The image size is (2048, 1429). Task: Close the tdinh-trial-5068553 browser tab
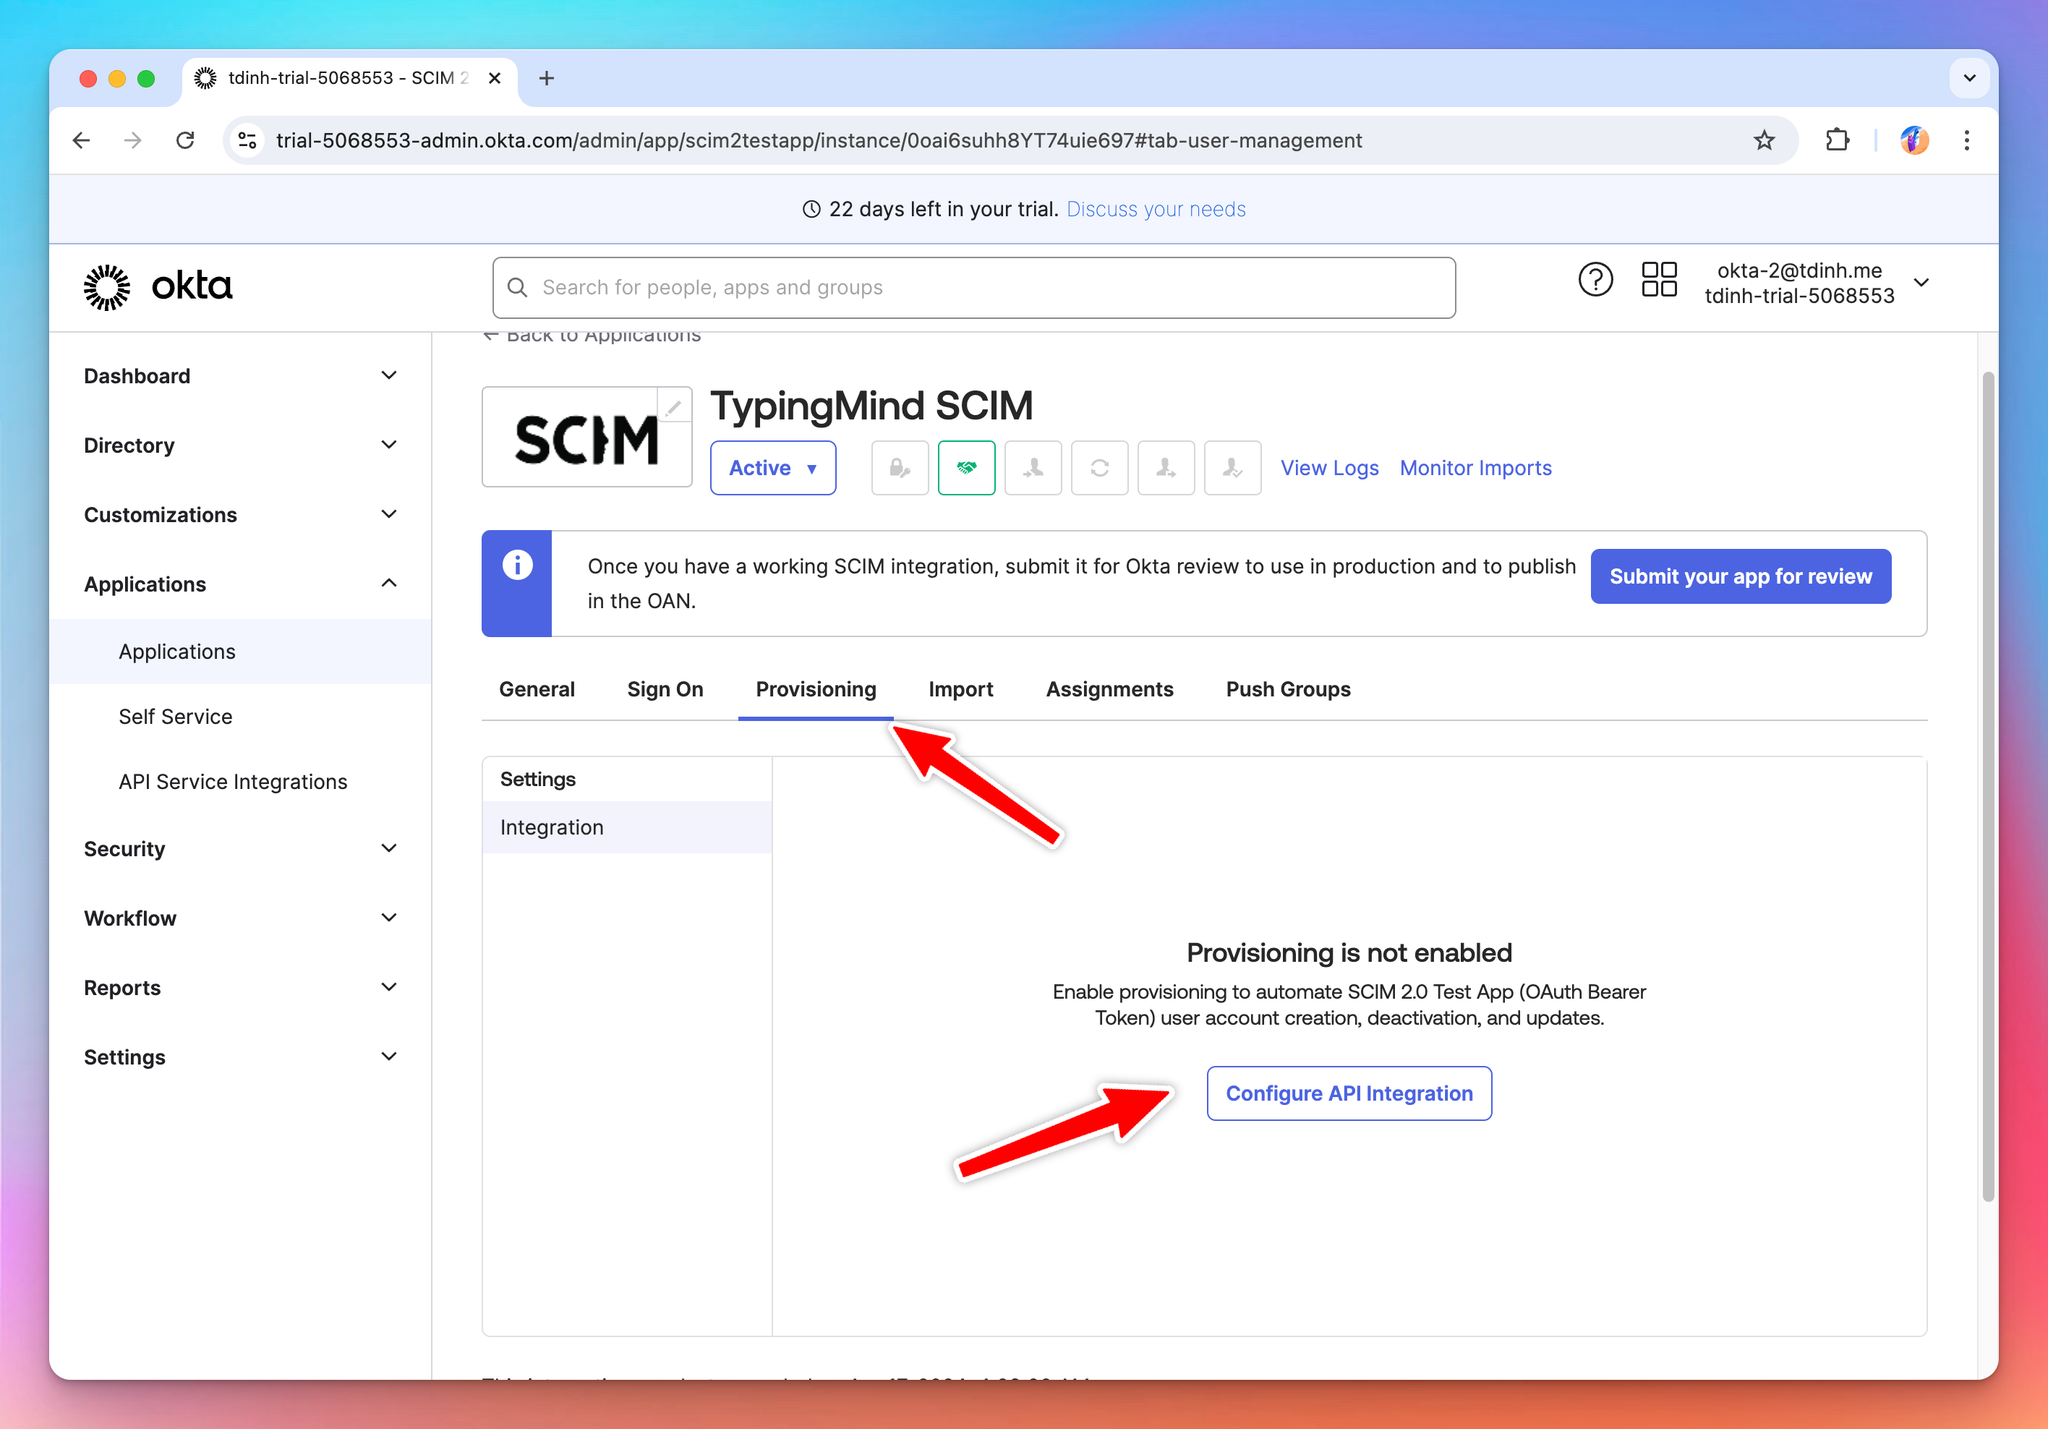tap(494, 78)
